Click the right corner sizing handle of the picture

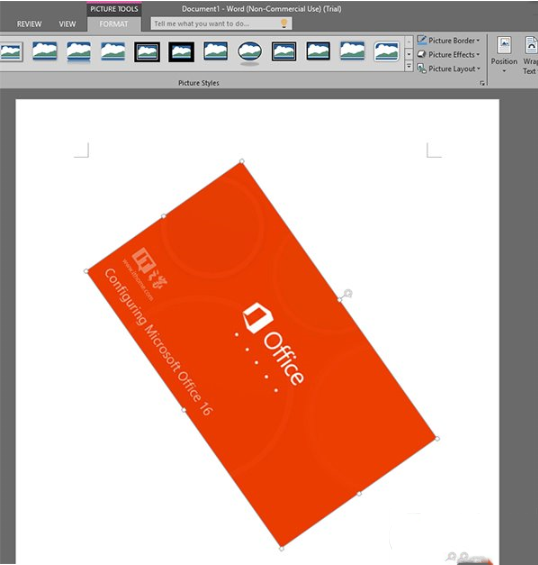pyautogui.click(x=437, y=439)
